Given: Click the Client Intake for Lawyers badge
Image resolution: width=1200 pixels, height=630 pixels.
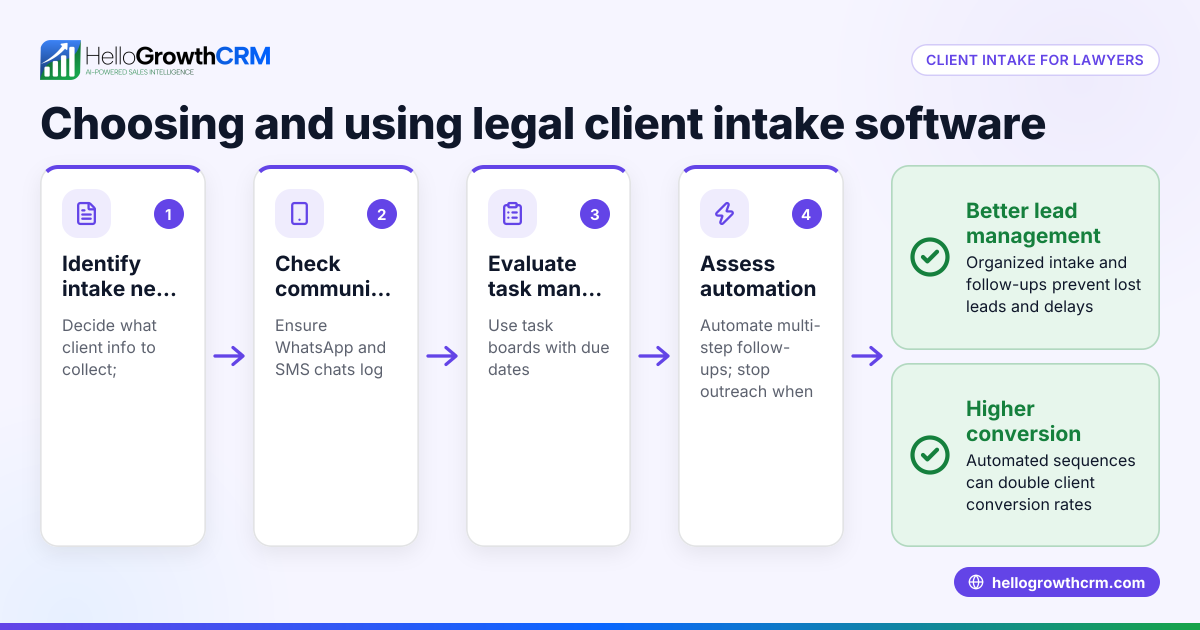Looking at the screenshot, I should [1035, 60].
